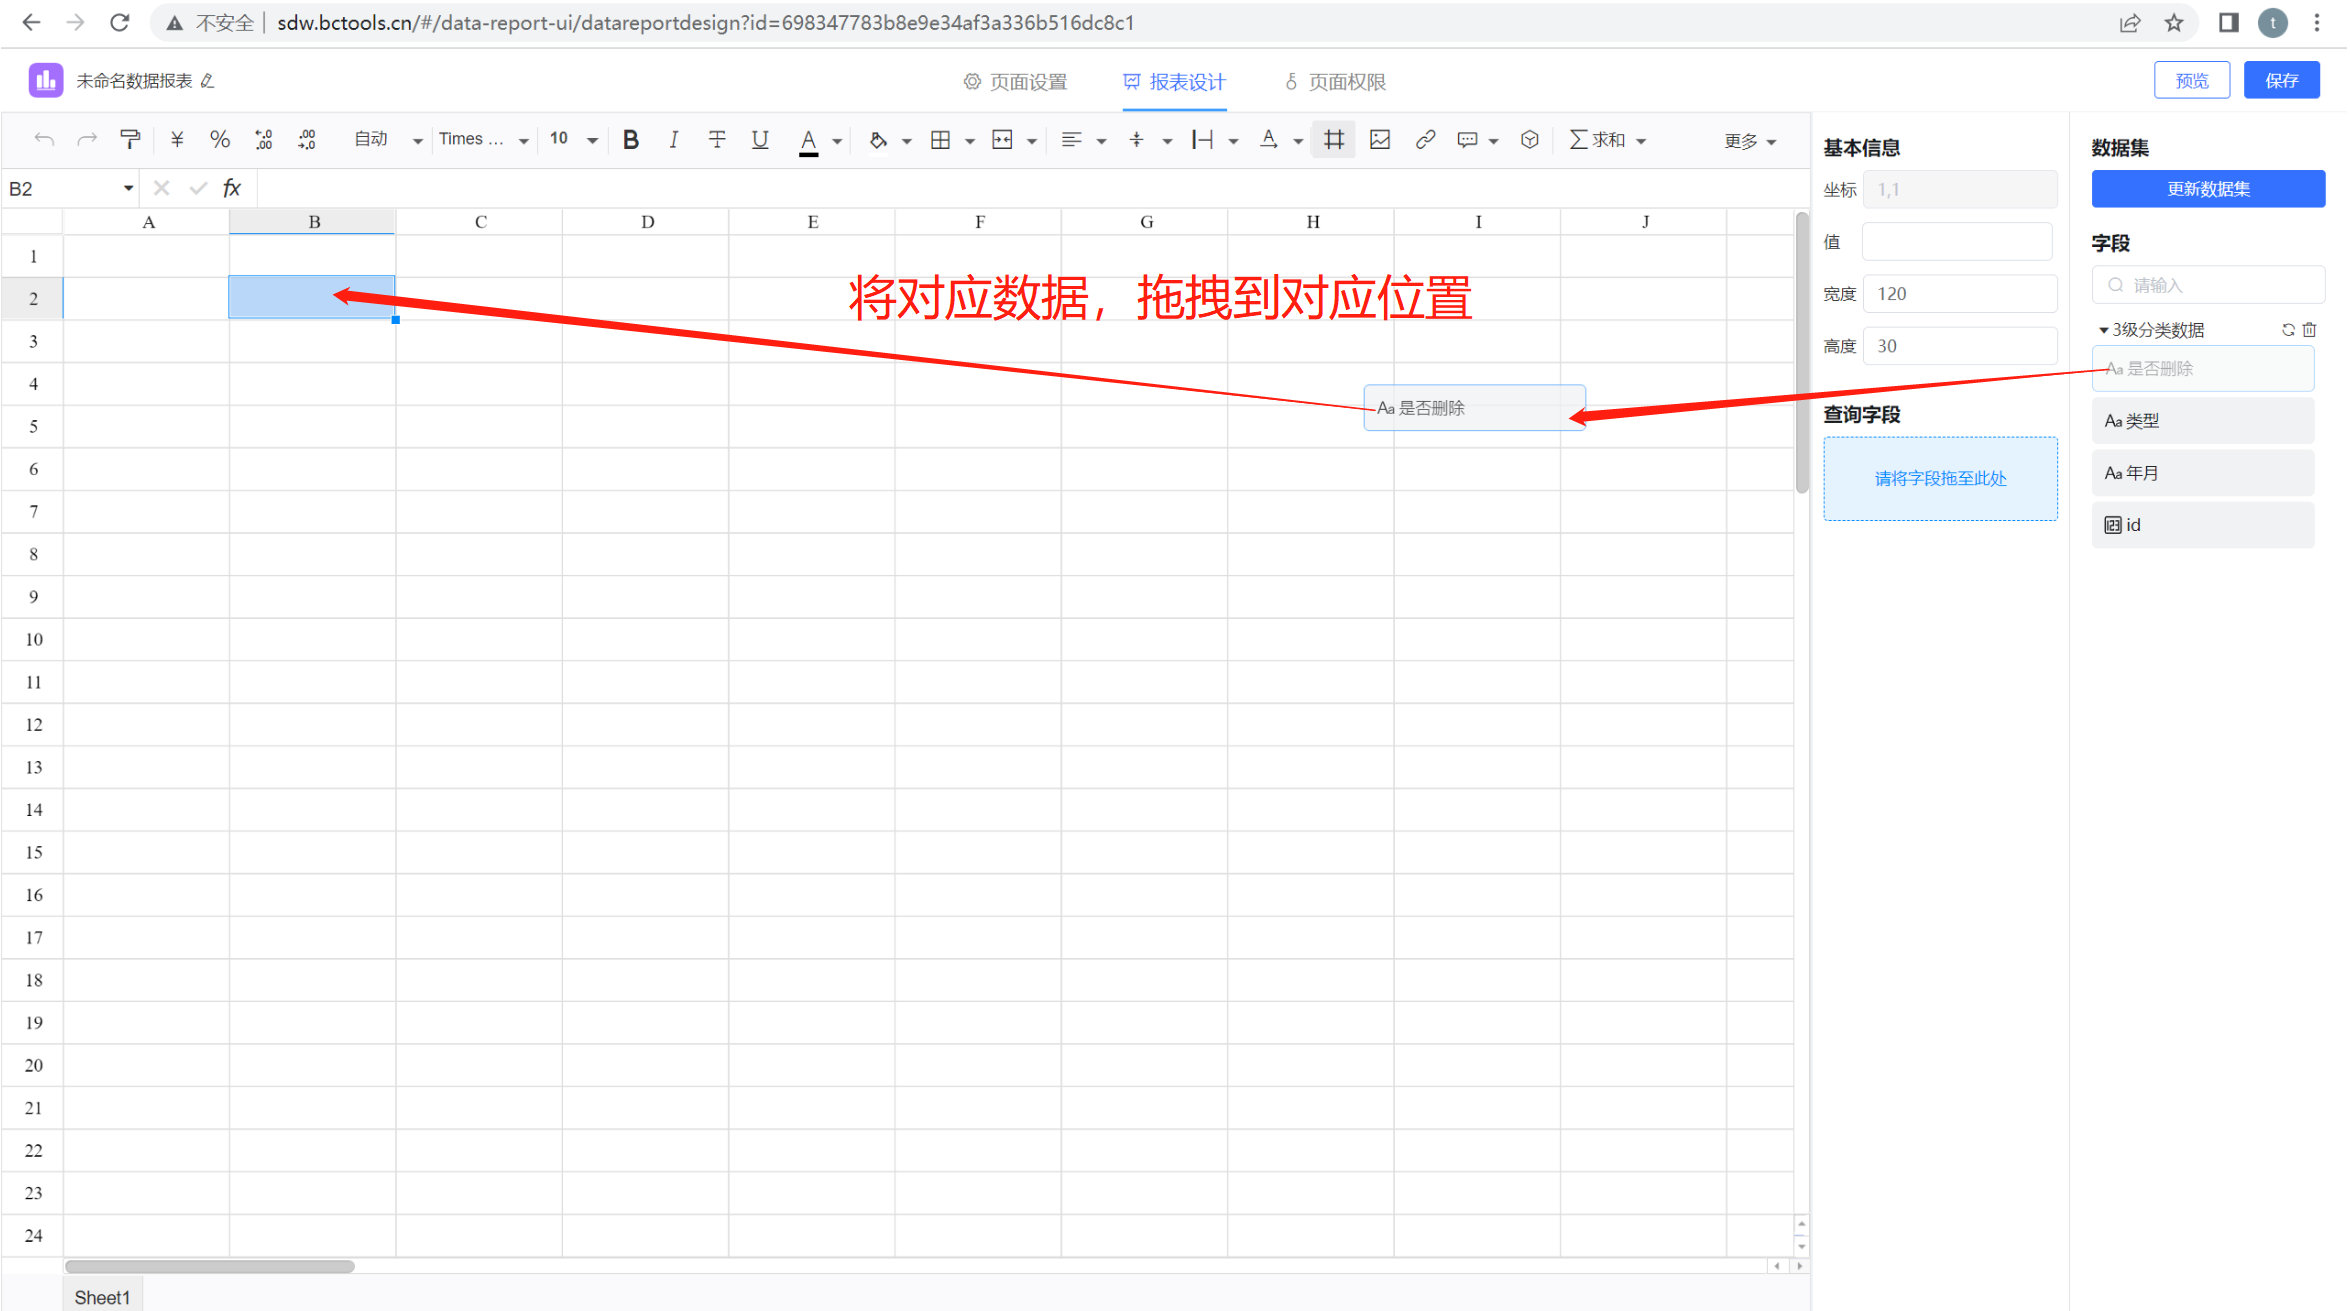Toggle gridline visibility in the sheet
This screenshot has width=2350, height=1311.
[x=1332, y=140]
